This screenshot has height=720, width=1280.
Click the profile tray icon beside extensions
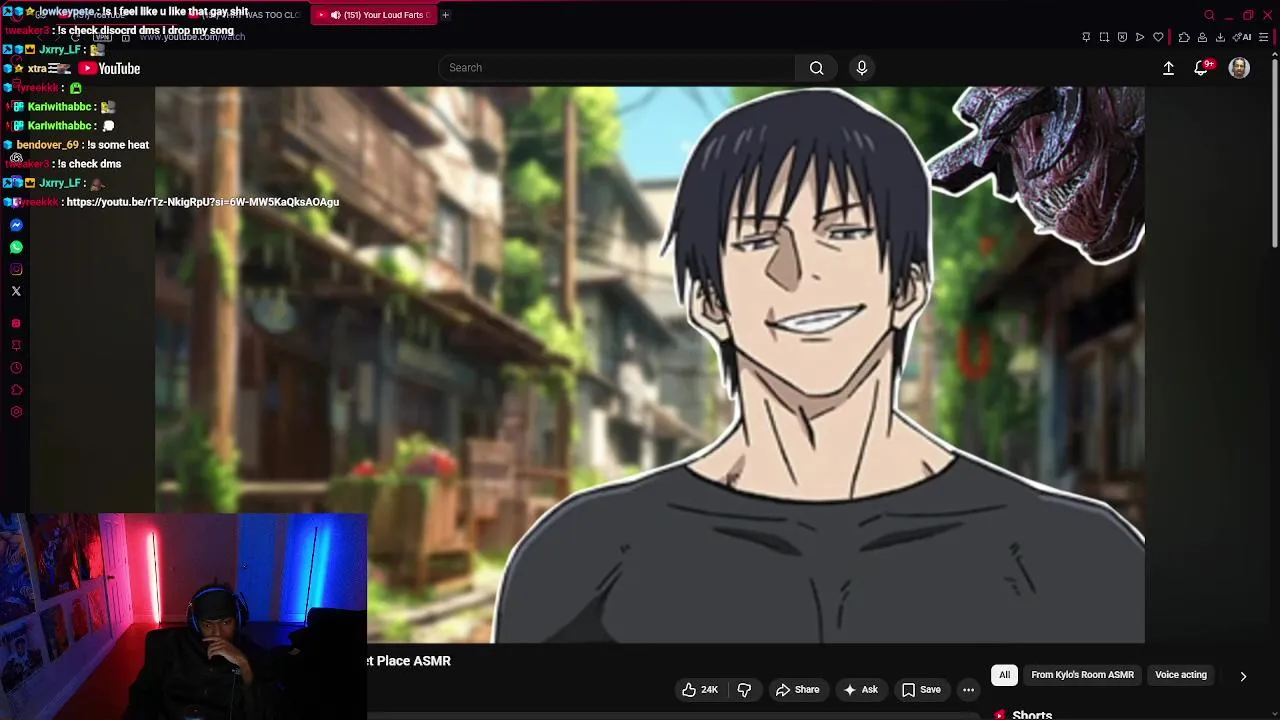1202,37
